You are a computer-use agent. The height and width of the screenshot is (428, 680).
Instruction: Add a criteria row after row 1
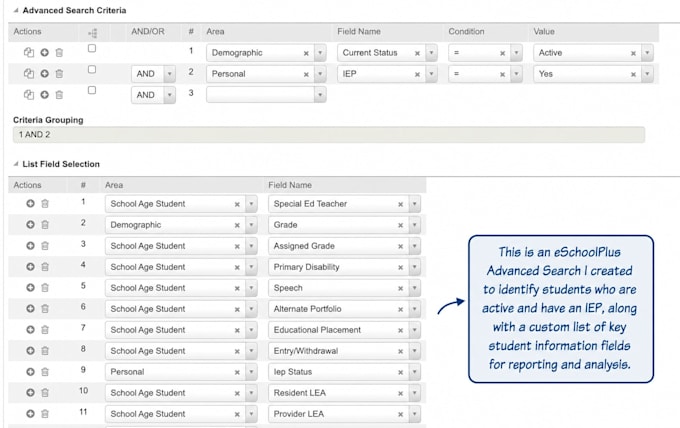tap(44, 52)
